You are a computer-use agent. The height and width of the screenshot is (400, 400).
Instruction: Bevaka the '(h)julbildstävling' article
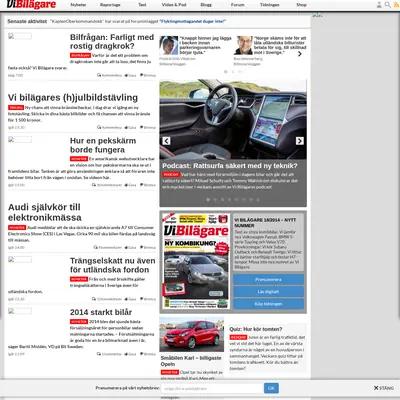pyautogui.click(x=148, y=127)
